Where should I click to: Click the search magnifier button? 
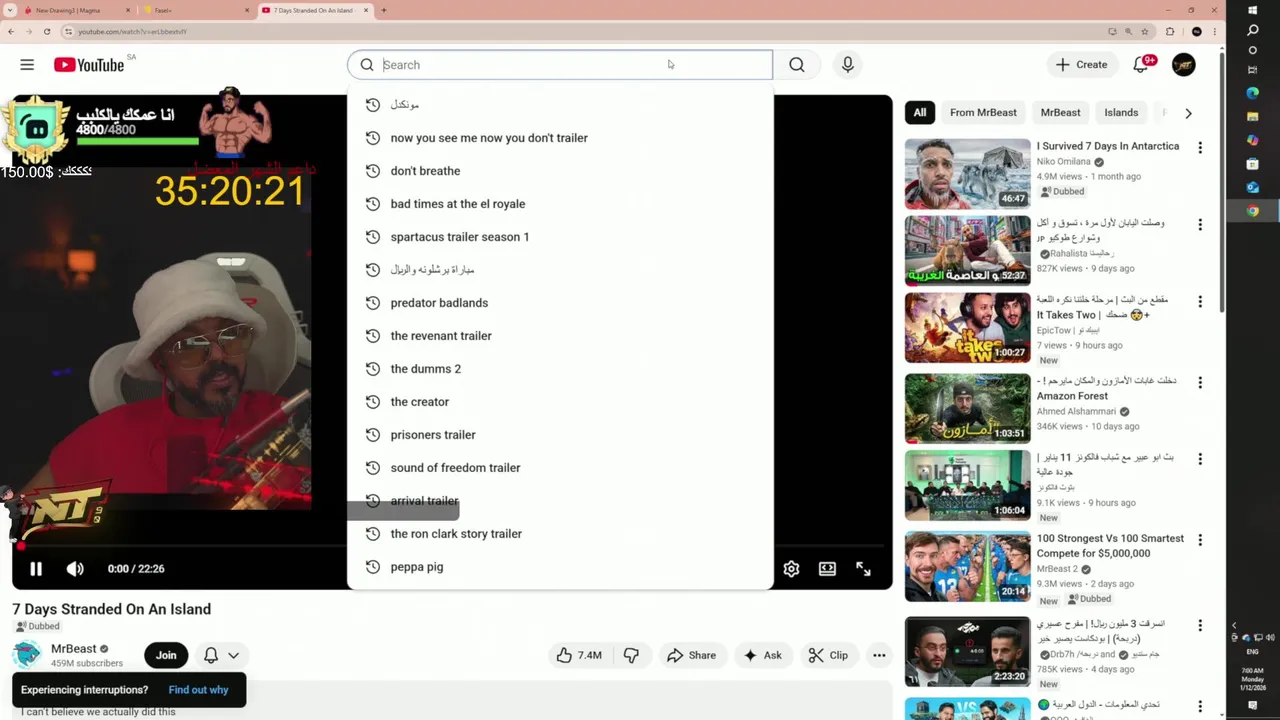tap(796, 65)
